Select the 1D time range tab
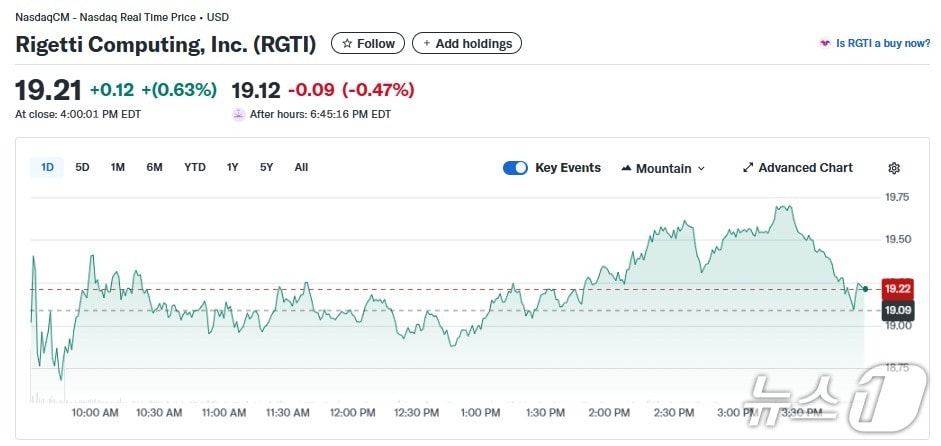Viewport: 941px width, 446px height. coord(47,167)
